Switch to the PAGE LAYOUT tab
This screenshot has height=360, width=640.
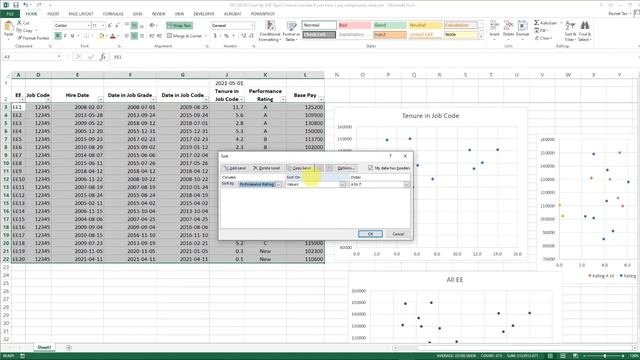click(x=81, y=14)
